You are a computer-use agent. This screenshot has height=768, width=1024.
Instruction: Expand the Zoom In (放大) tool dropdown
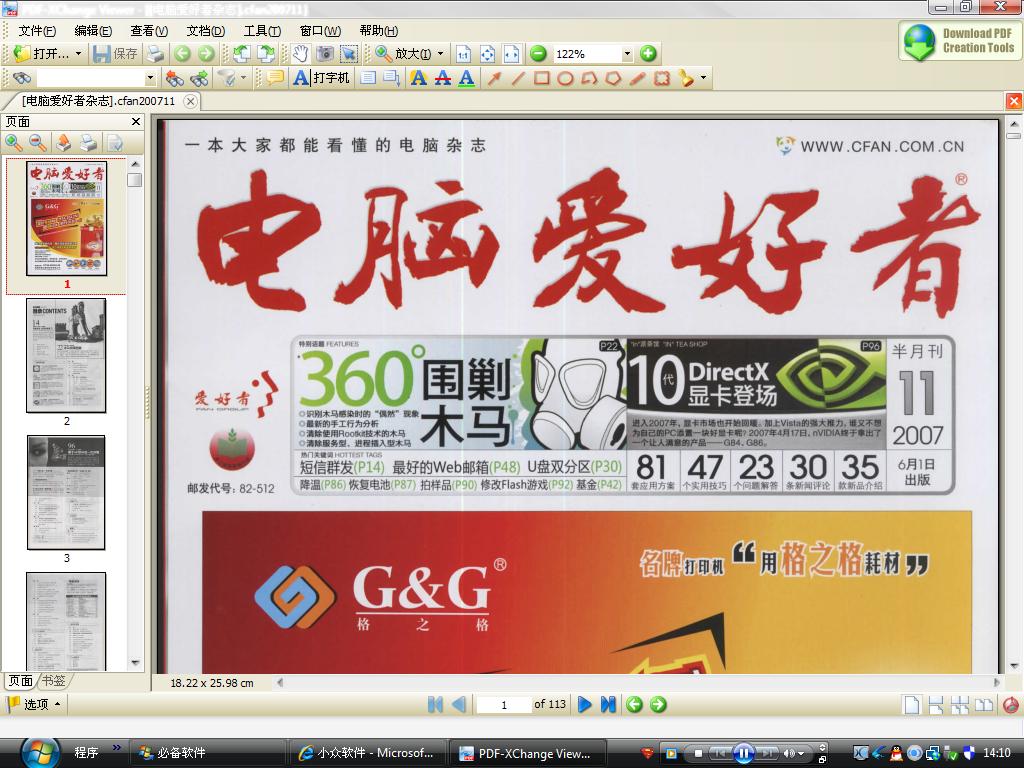tap(440, 54)
